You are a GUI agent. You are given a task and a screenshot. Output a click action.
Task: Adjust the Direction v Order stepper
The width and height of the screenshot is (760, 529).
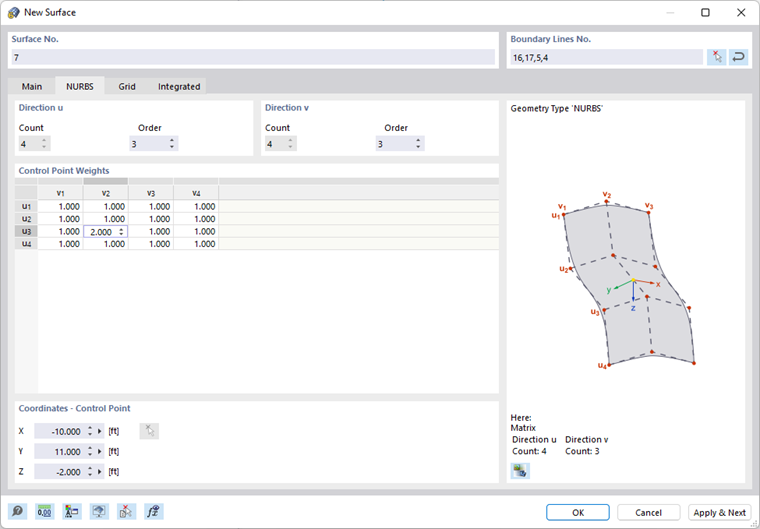point(418,144)
